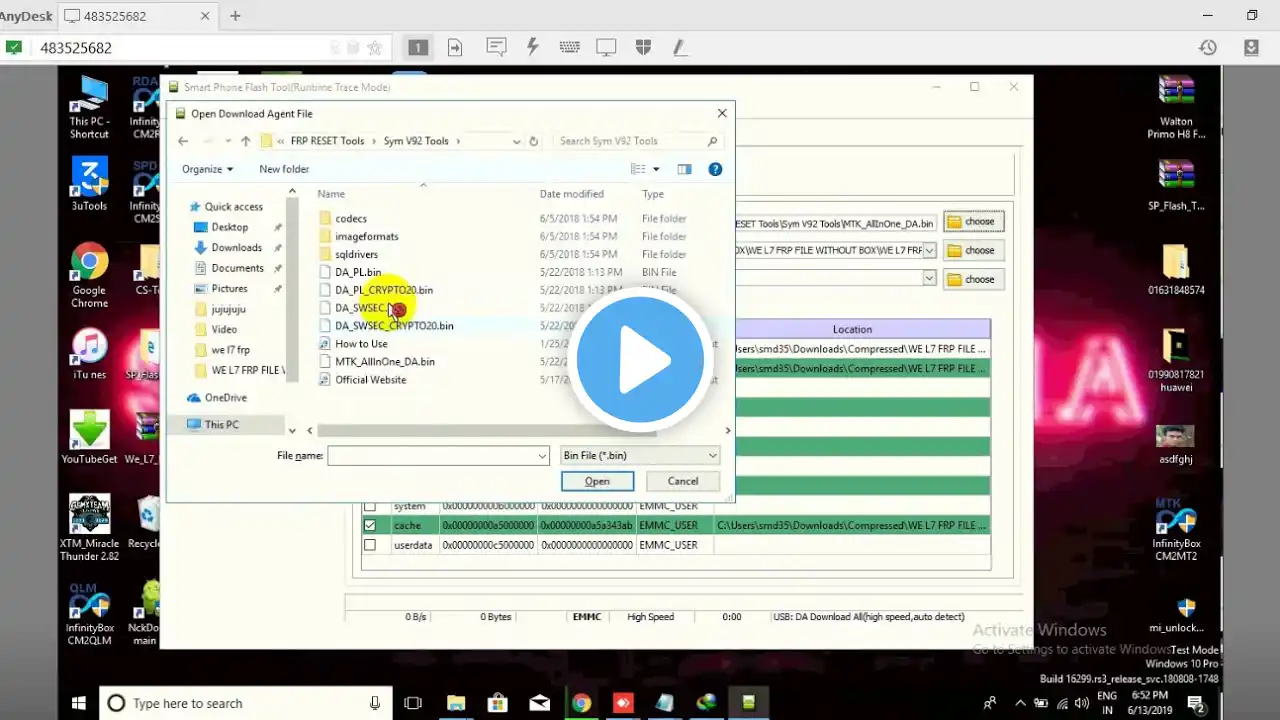
Task: Toggle the preview pane icon
Action: pyautogui.click(x=684, y=169)
